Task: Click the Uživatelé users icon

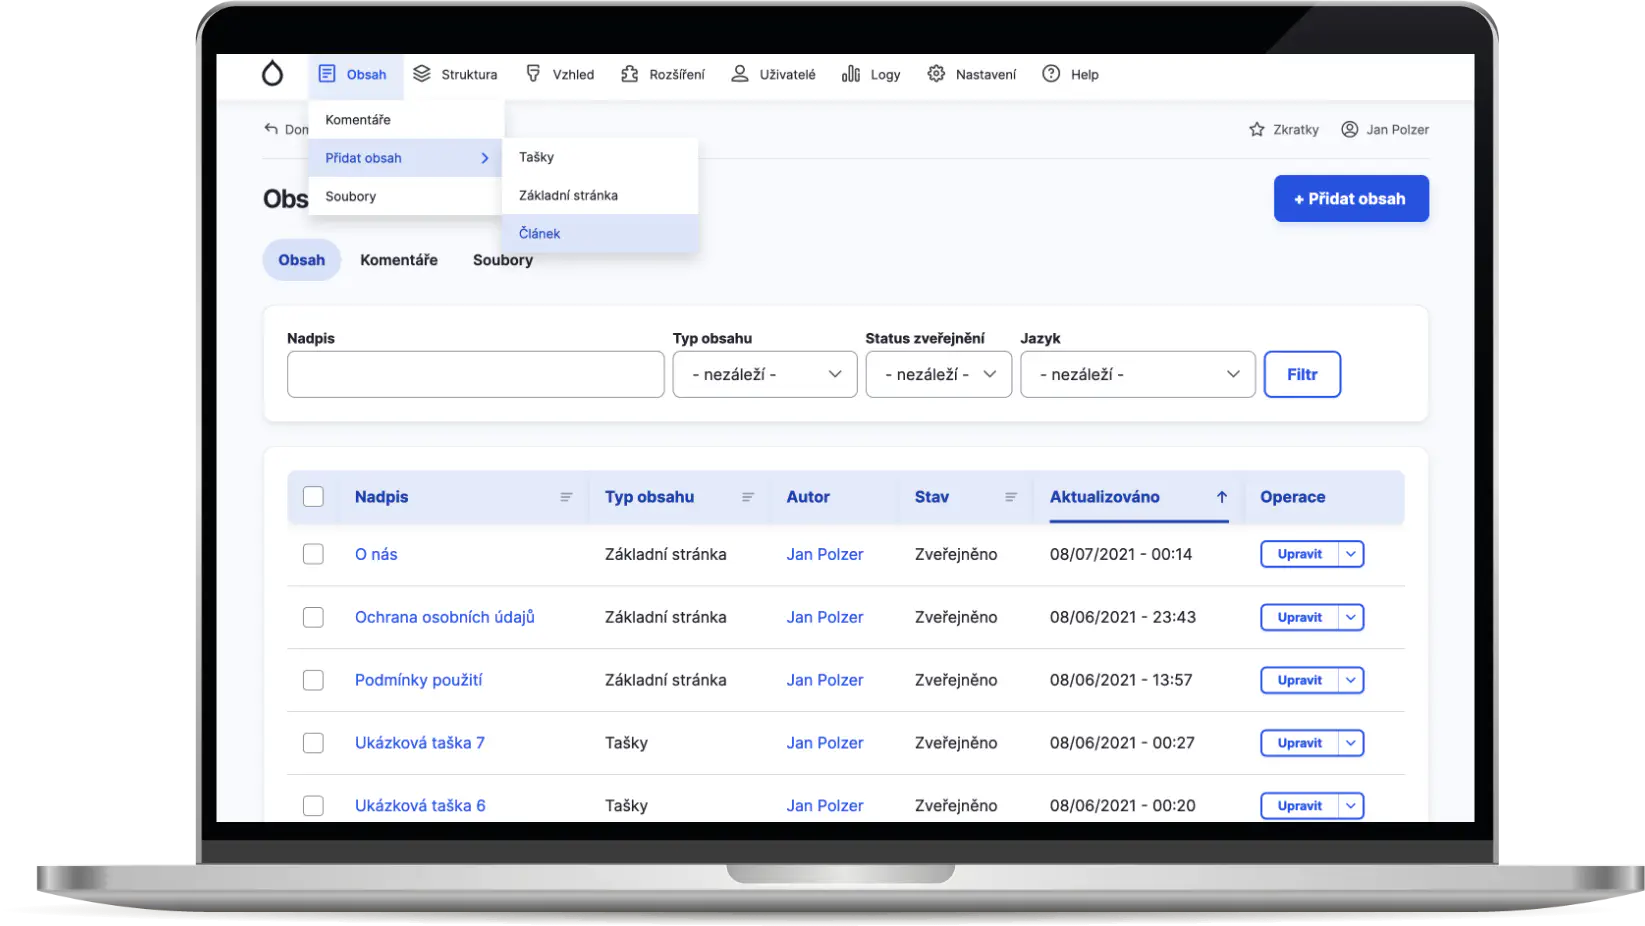Action: (739, 73)
